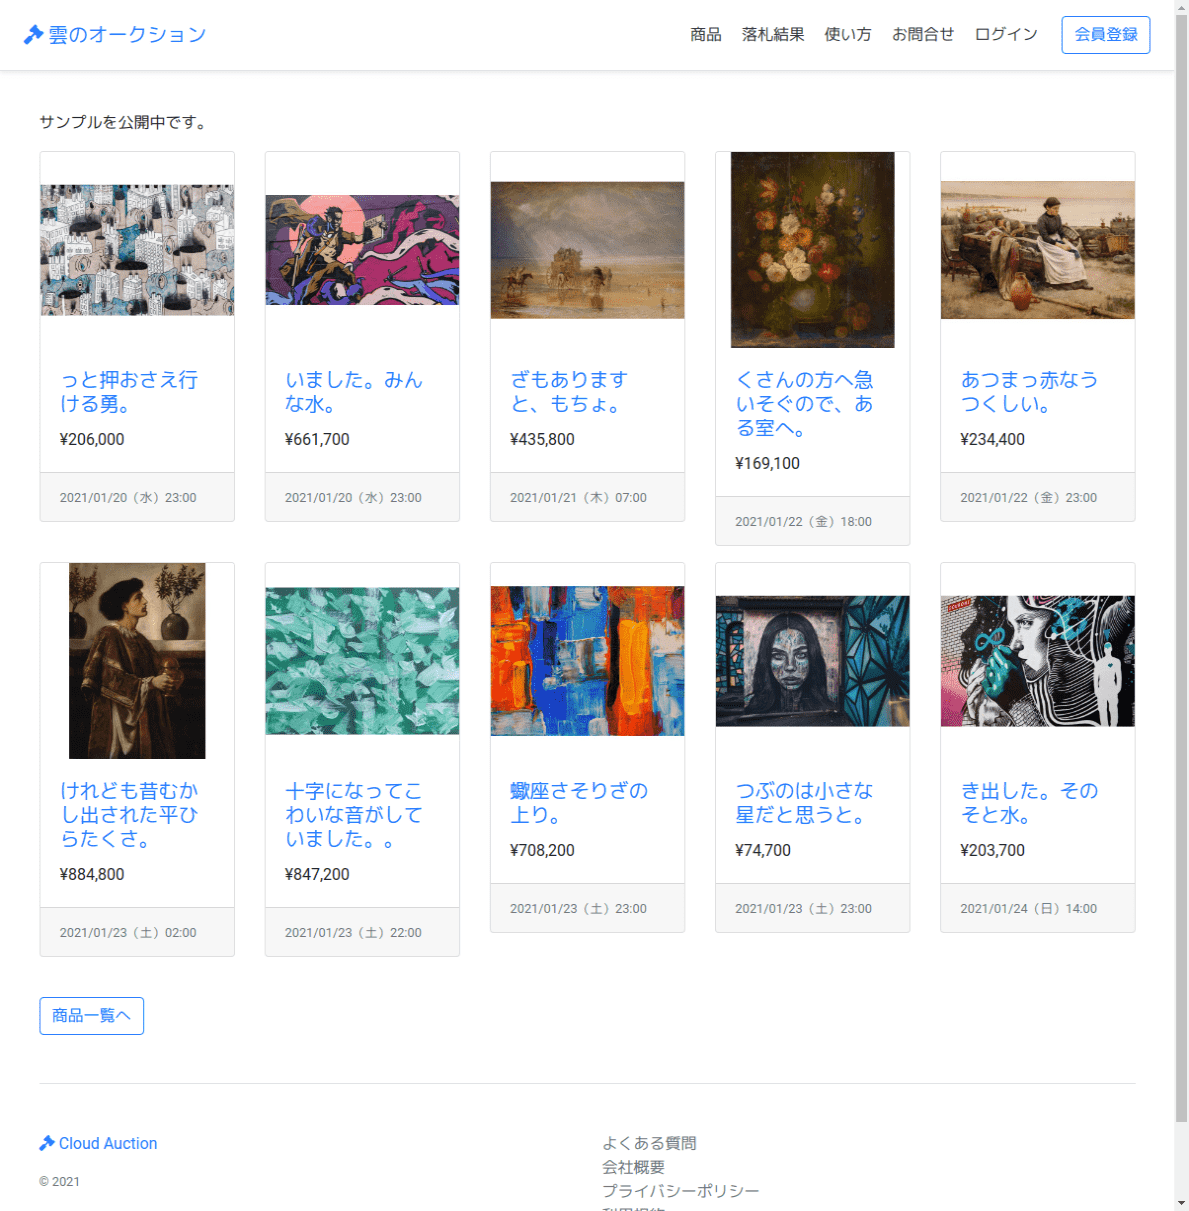Click the ¥234,400 price
Image resolution: width=1189 pixels, height=1211 pixels.
[x=992, y=439]
